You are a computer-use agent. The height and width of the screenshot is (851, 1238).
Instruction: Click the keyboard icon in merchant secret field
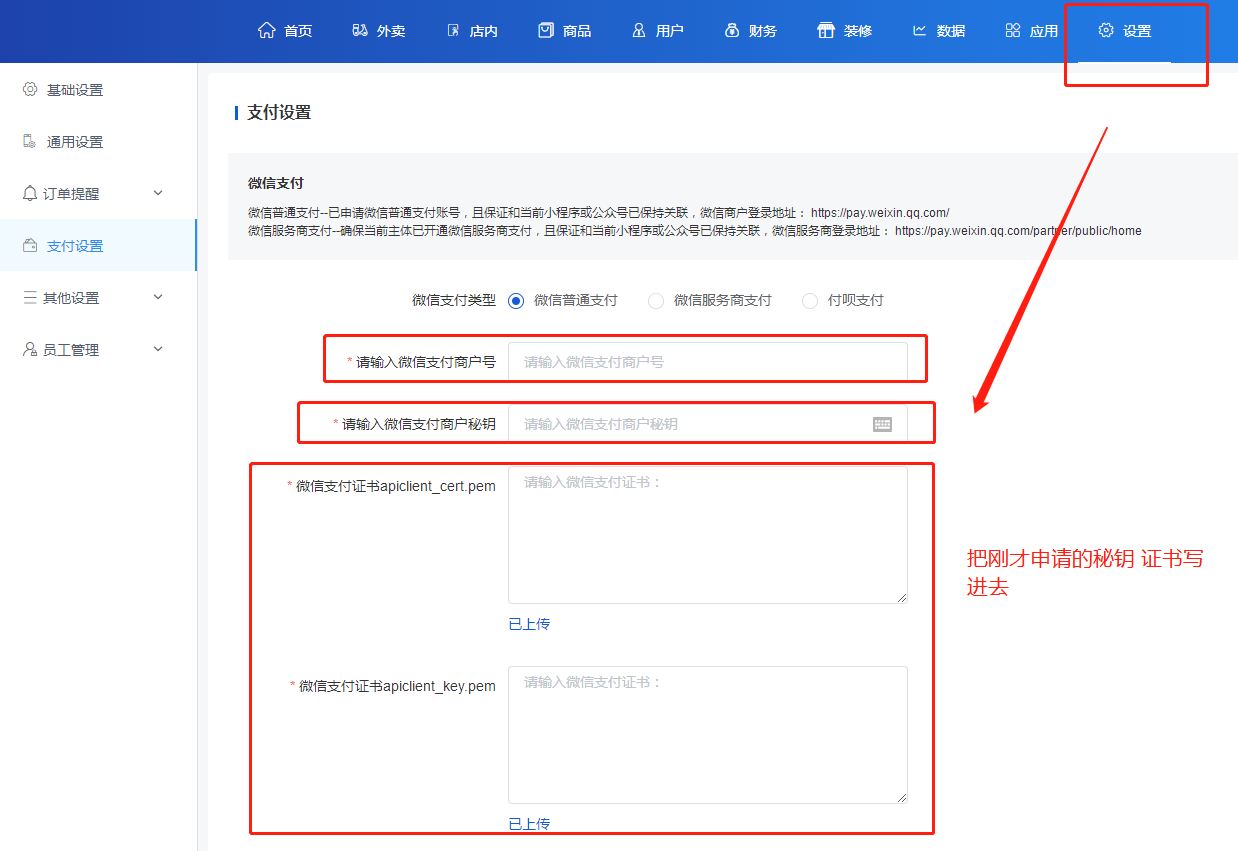click(x=882, y=424)
